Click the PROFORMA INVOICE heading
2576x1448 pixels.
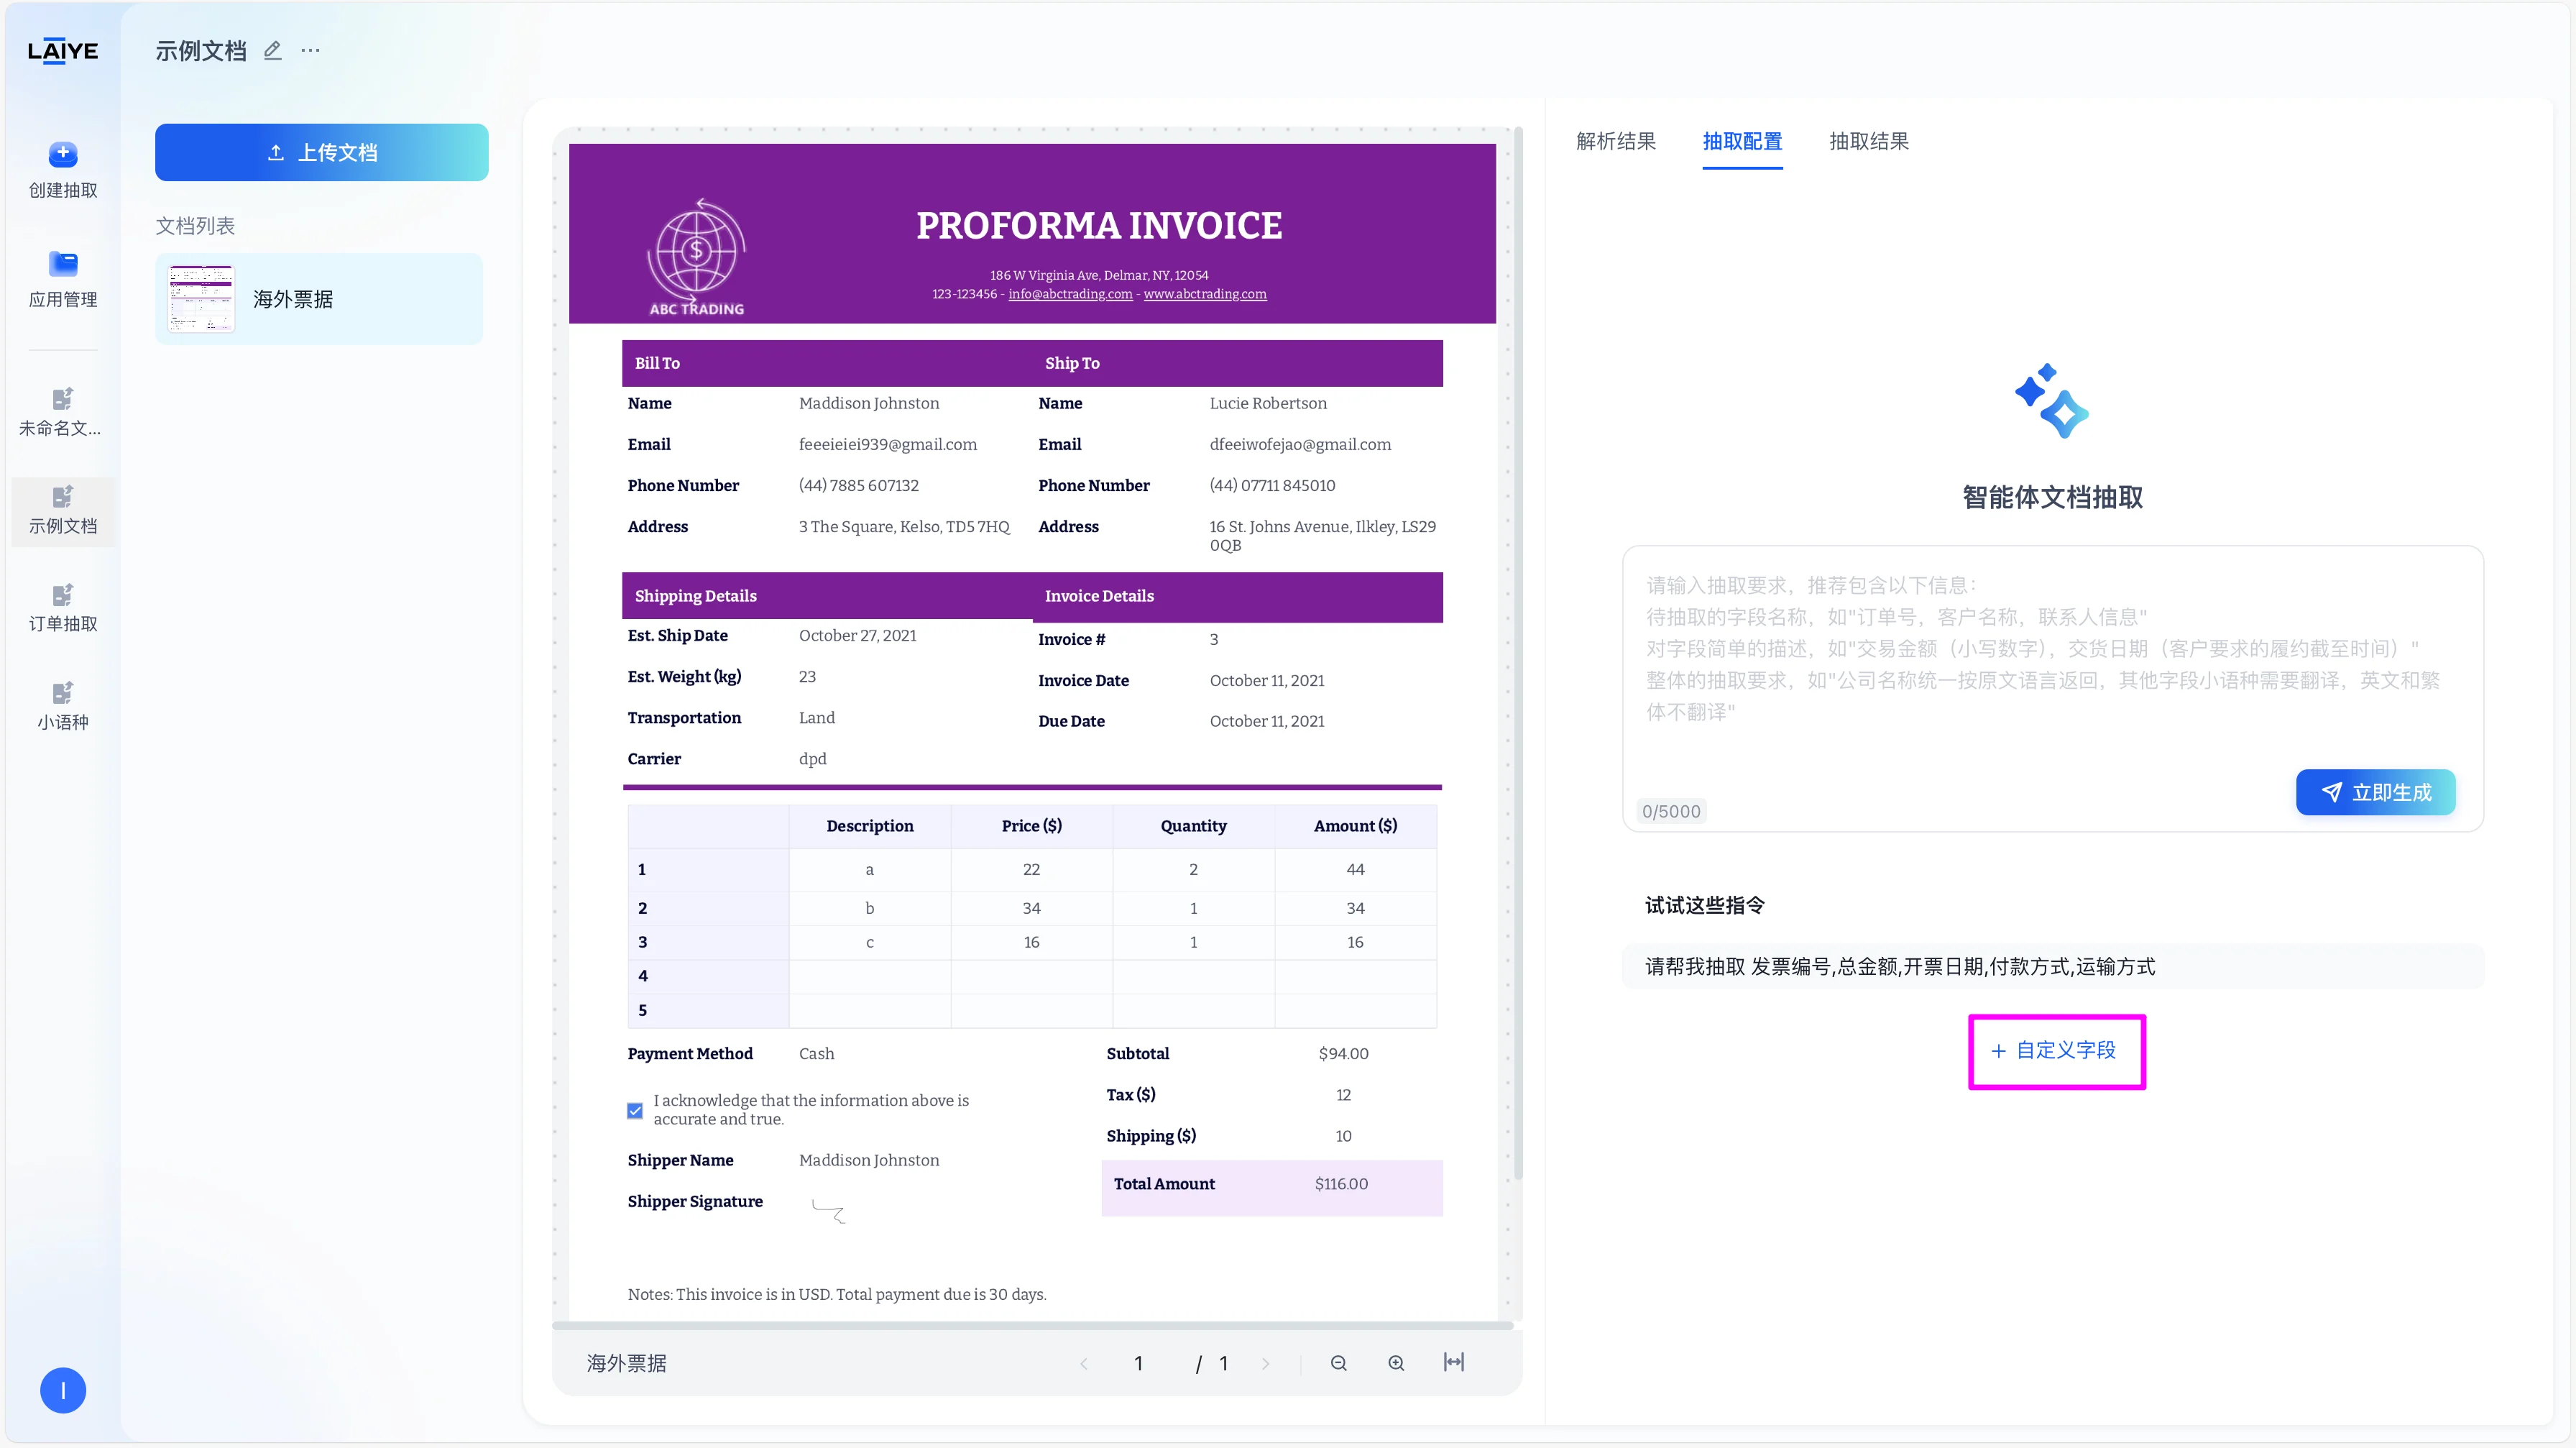[1099, 226]
